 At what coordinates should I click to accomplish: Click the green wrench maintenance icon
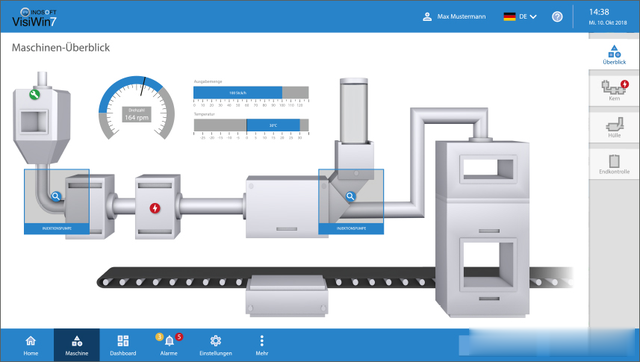point(34,94)
